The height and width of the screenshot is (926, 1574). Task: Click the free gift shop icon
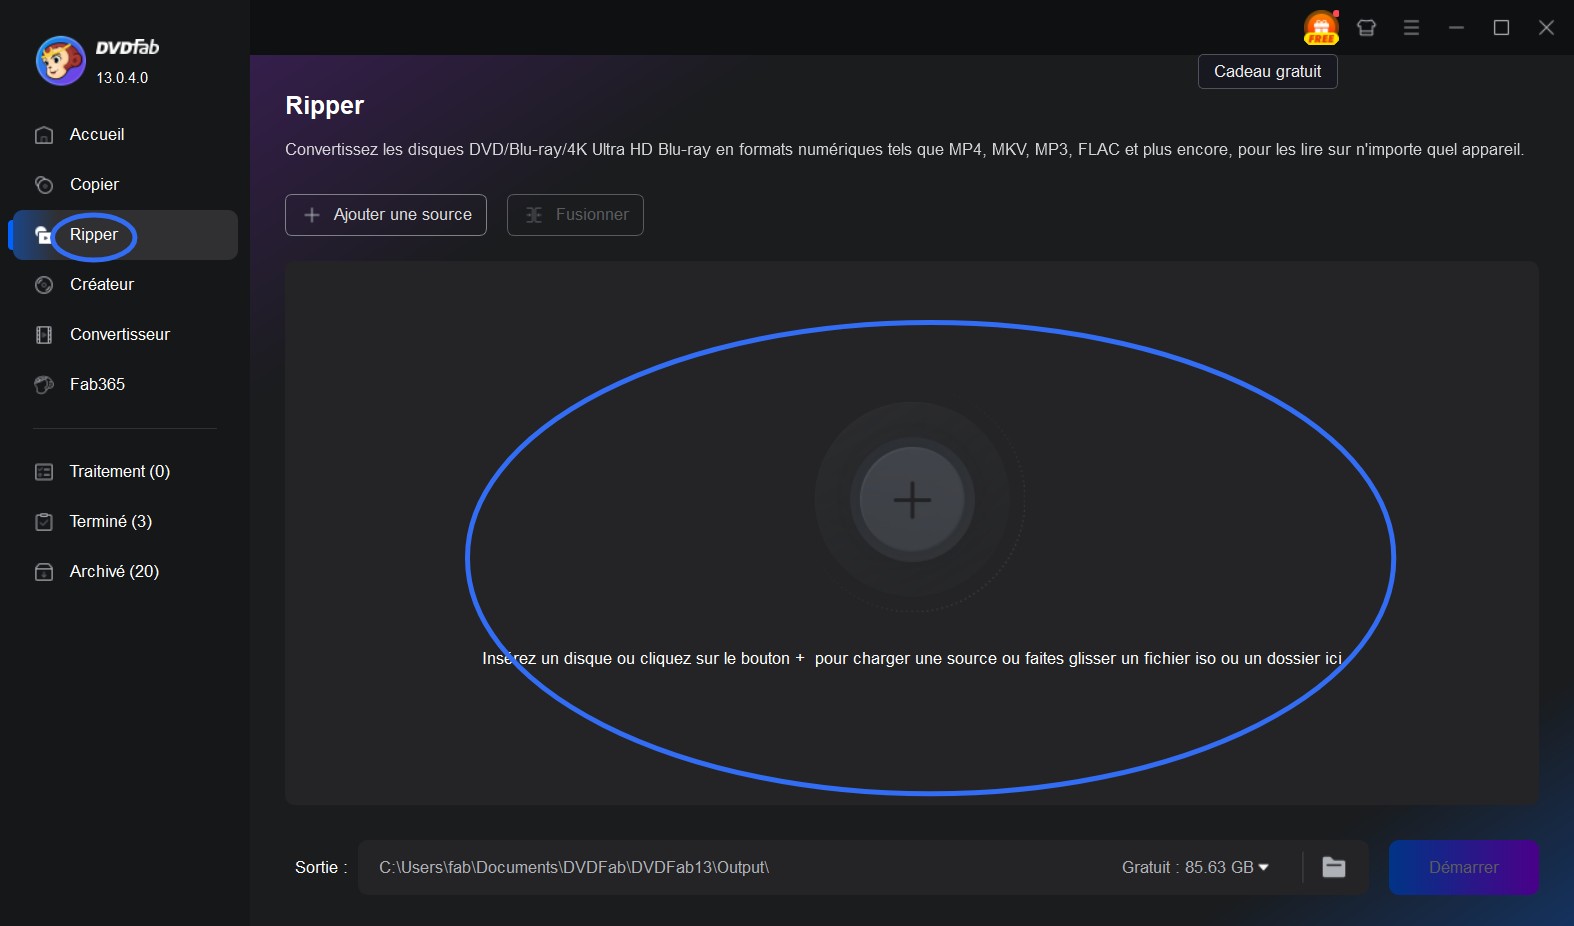pos(1321,28)
